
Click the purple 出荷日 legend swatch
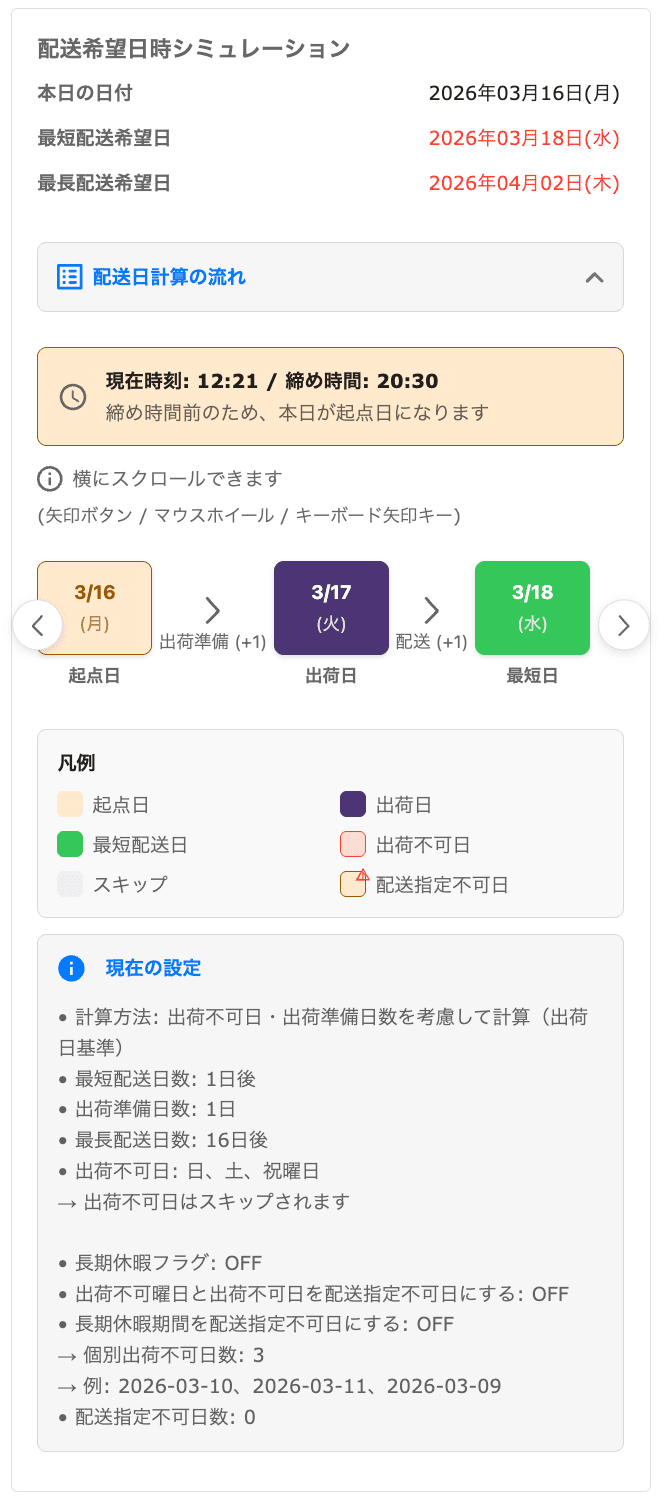click(x=353, y=805)
